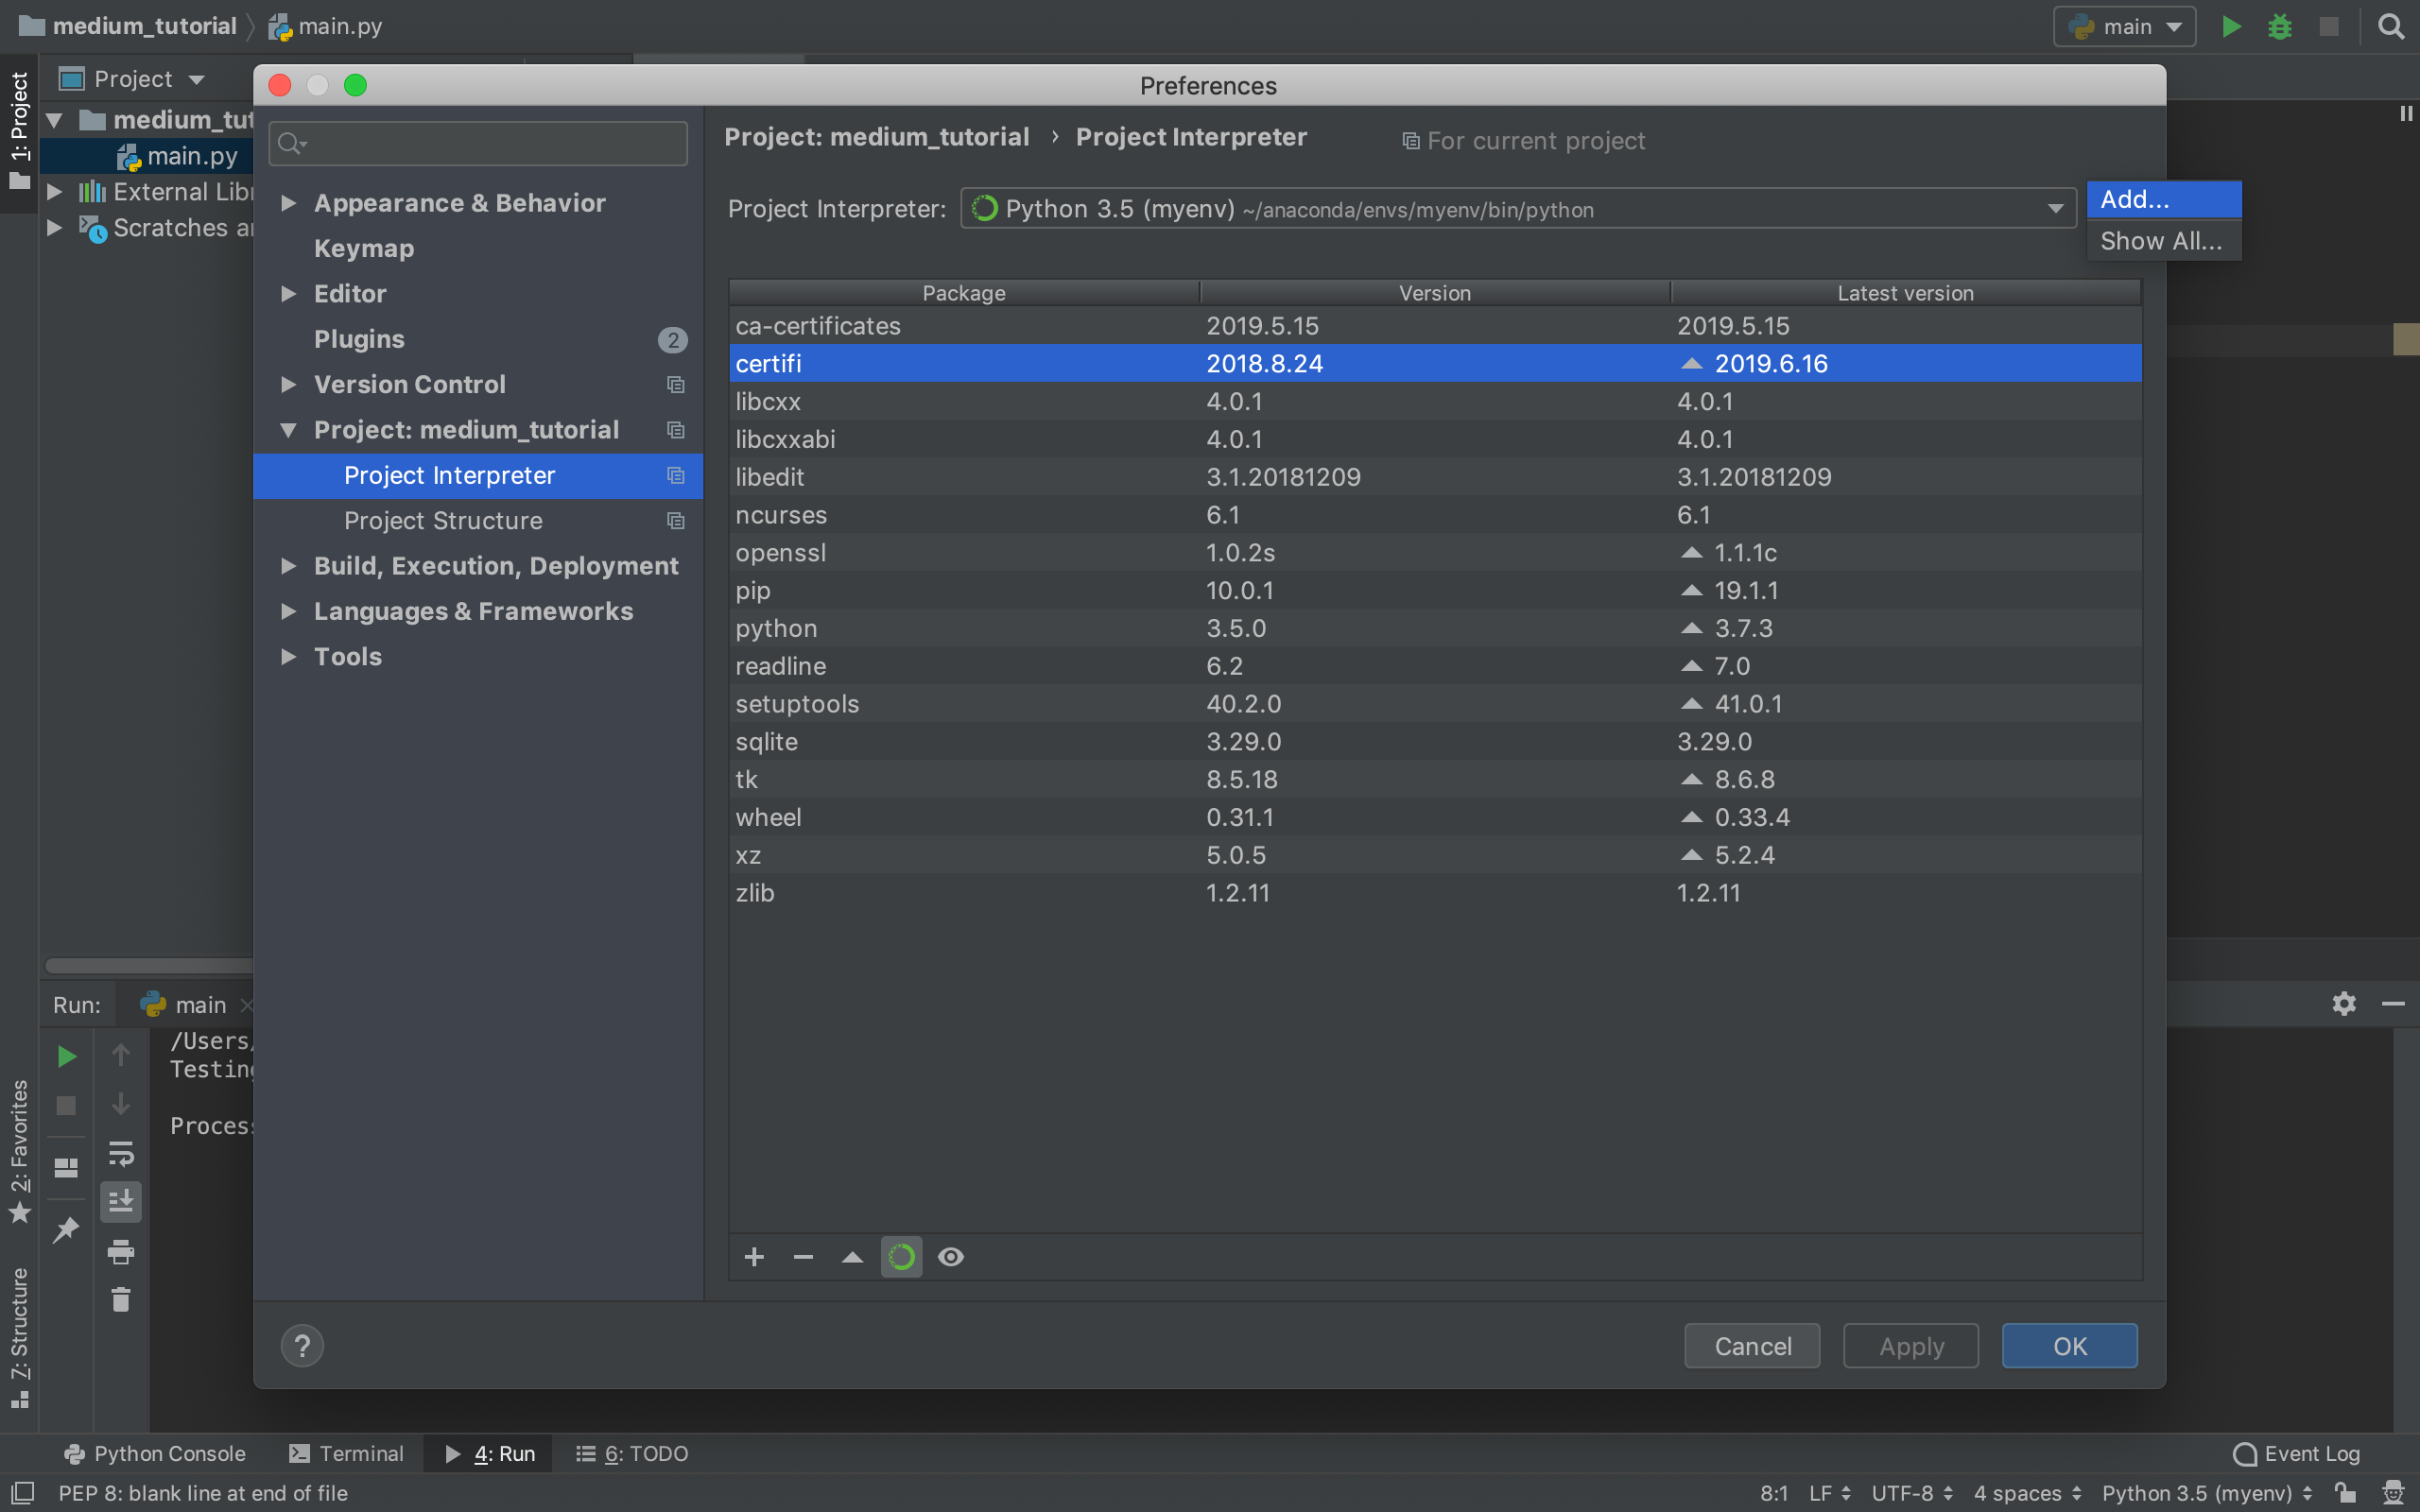Run the main configuration with green play
Image resolution: width=2420 pixels, height=1512 pixels.
point(2231,27)
